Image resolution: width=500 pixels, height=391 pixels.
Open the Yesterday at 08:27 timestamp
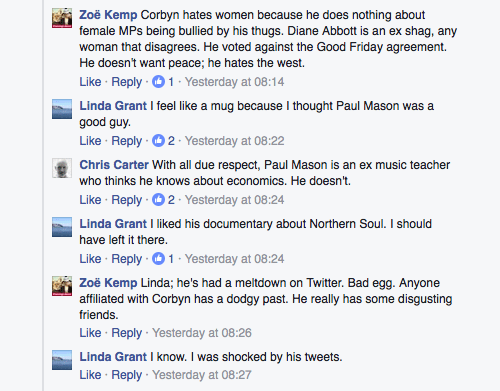point(202,375)
